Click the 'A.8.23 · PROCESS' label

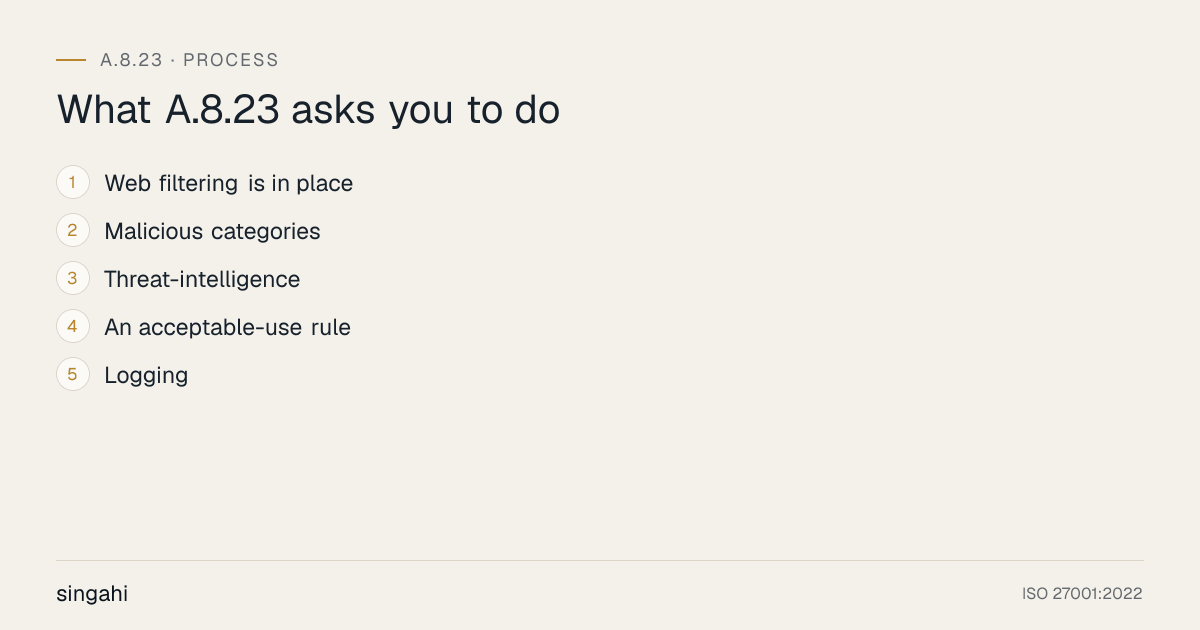click(189, 60)
